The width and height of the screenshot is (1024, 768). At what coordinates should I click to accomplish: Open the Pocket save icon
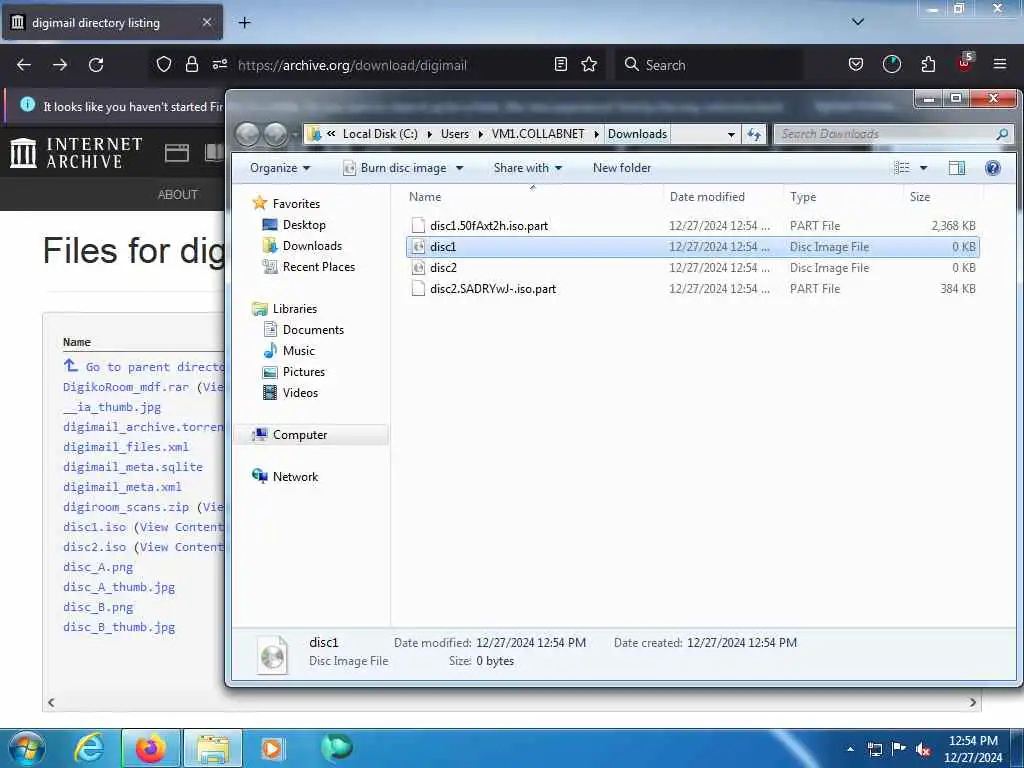tap(856, 64)
